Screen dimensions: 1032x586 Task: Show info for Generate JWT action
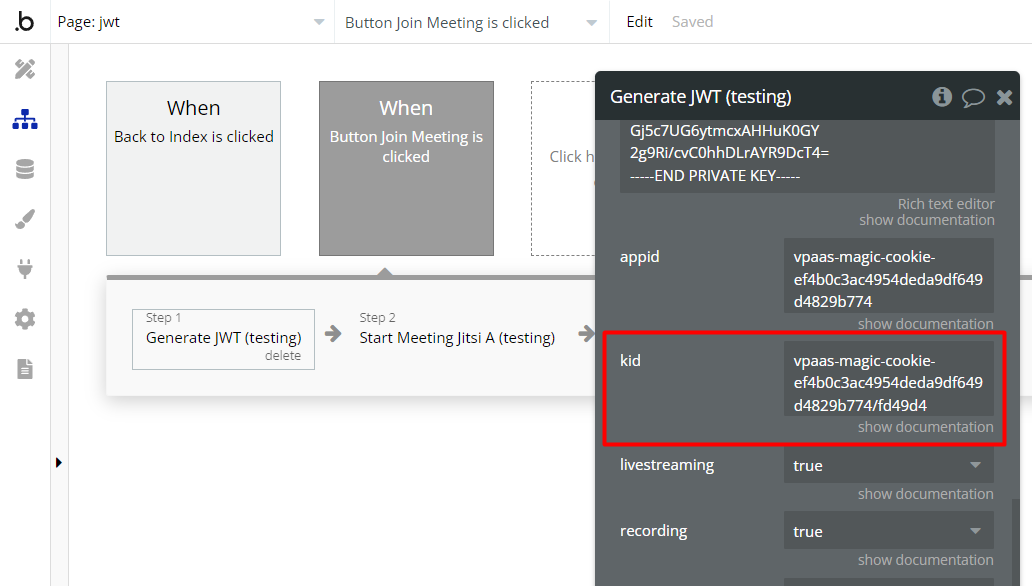pyautogui.click(x=941, y=96)
